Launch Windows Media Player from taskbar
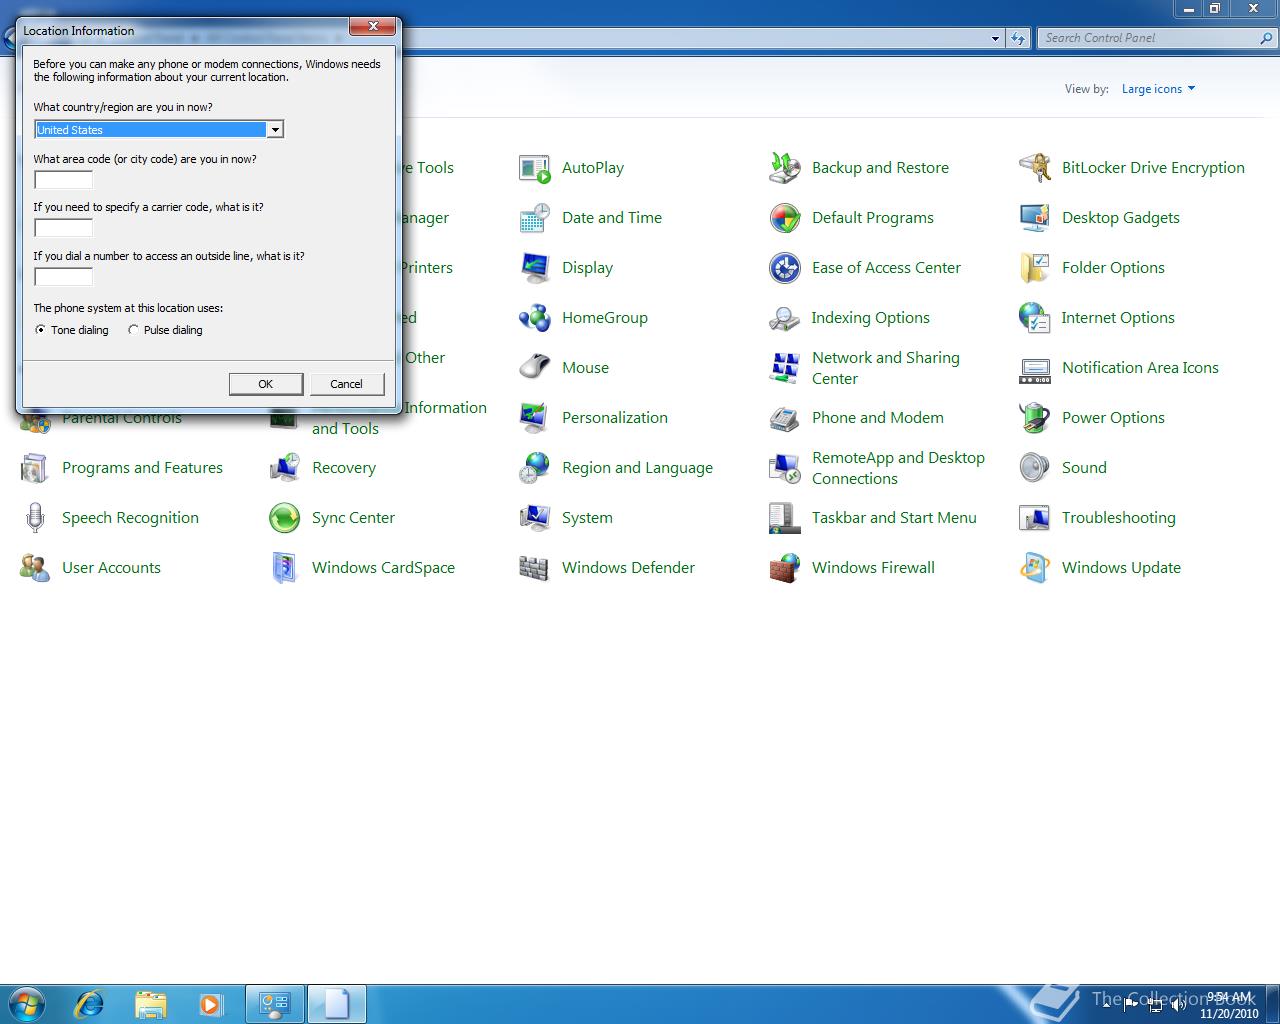This screenshot has width=1280, height=1024. [210, 1003]
